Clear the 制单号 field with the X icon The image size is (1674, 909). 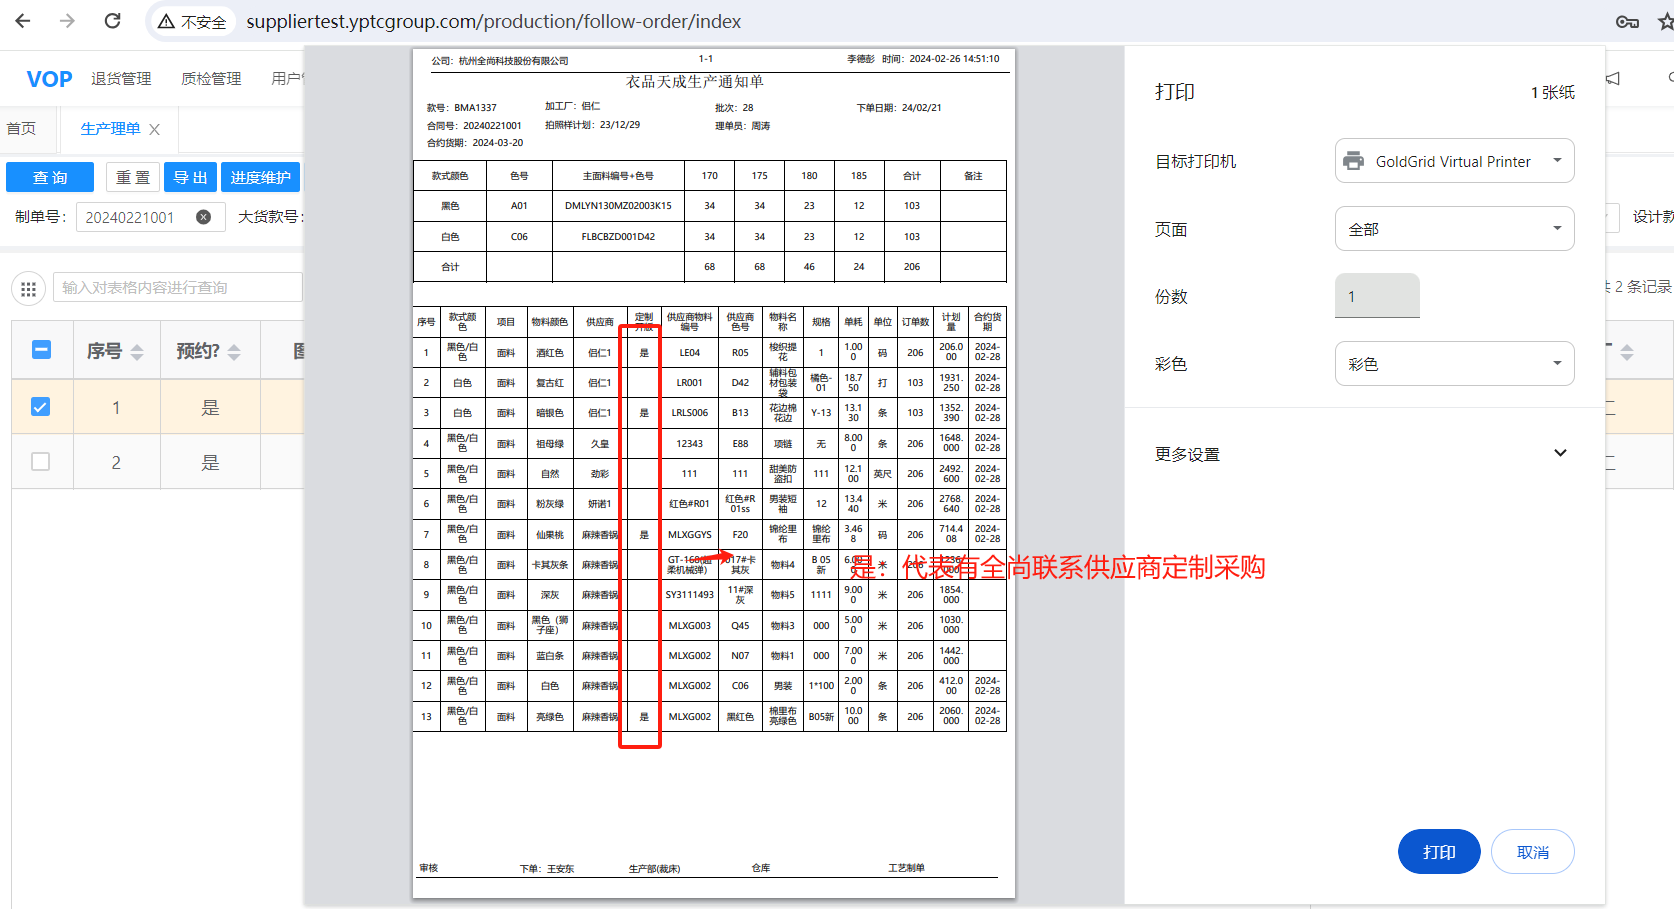pos(203,217)
